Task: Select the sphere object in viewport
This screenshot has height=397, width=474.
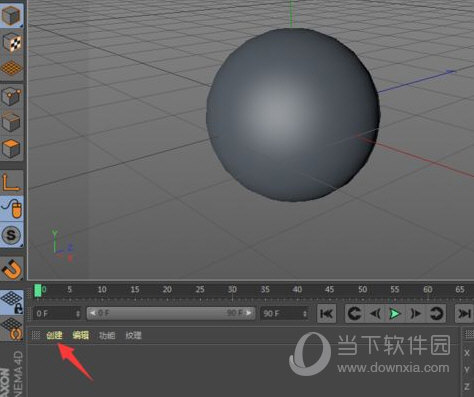Action: click(x=293, y=114)
